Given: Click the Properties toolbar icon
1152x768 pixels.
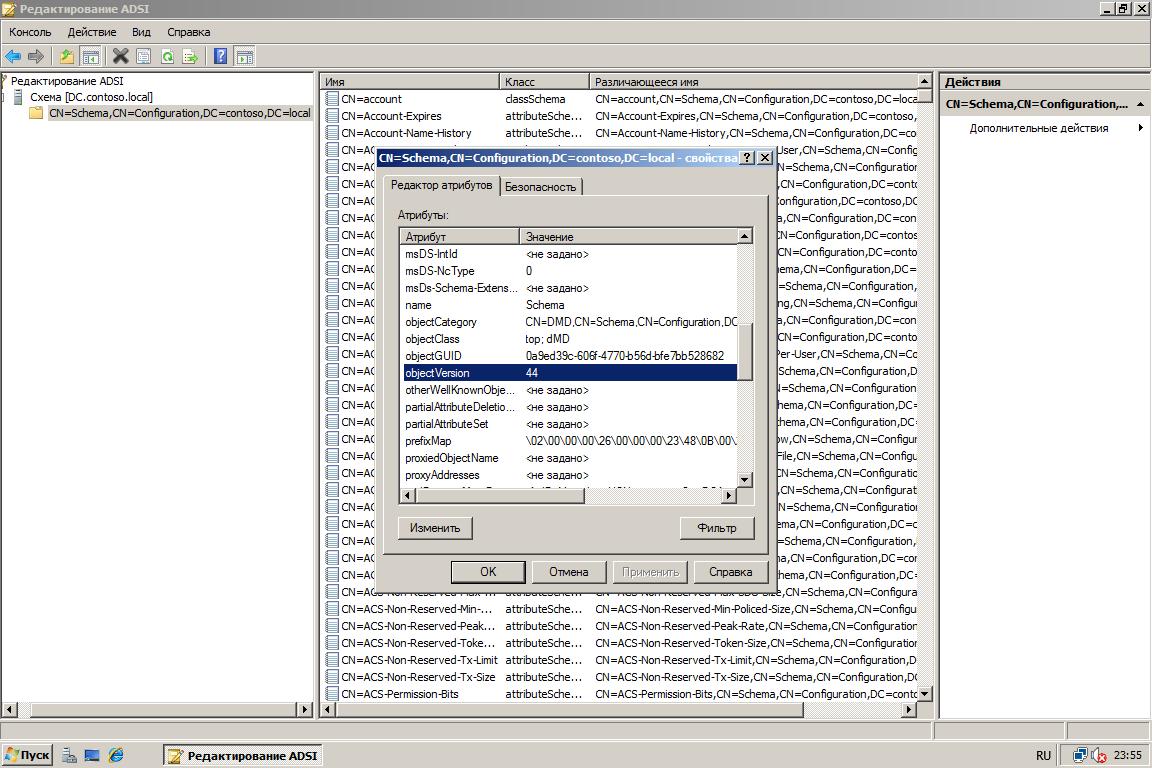Looking at the screenshot, I should [x=144, y=57].
